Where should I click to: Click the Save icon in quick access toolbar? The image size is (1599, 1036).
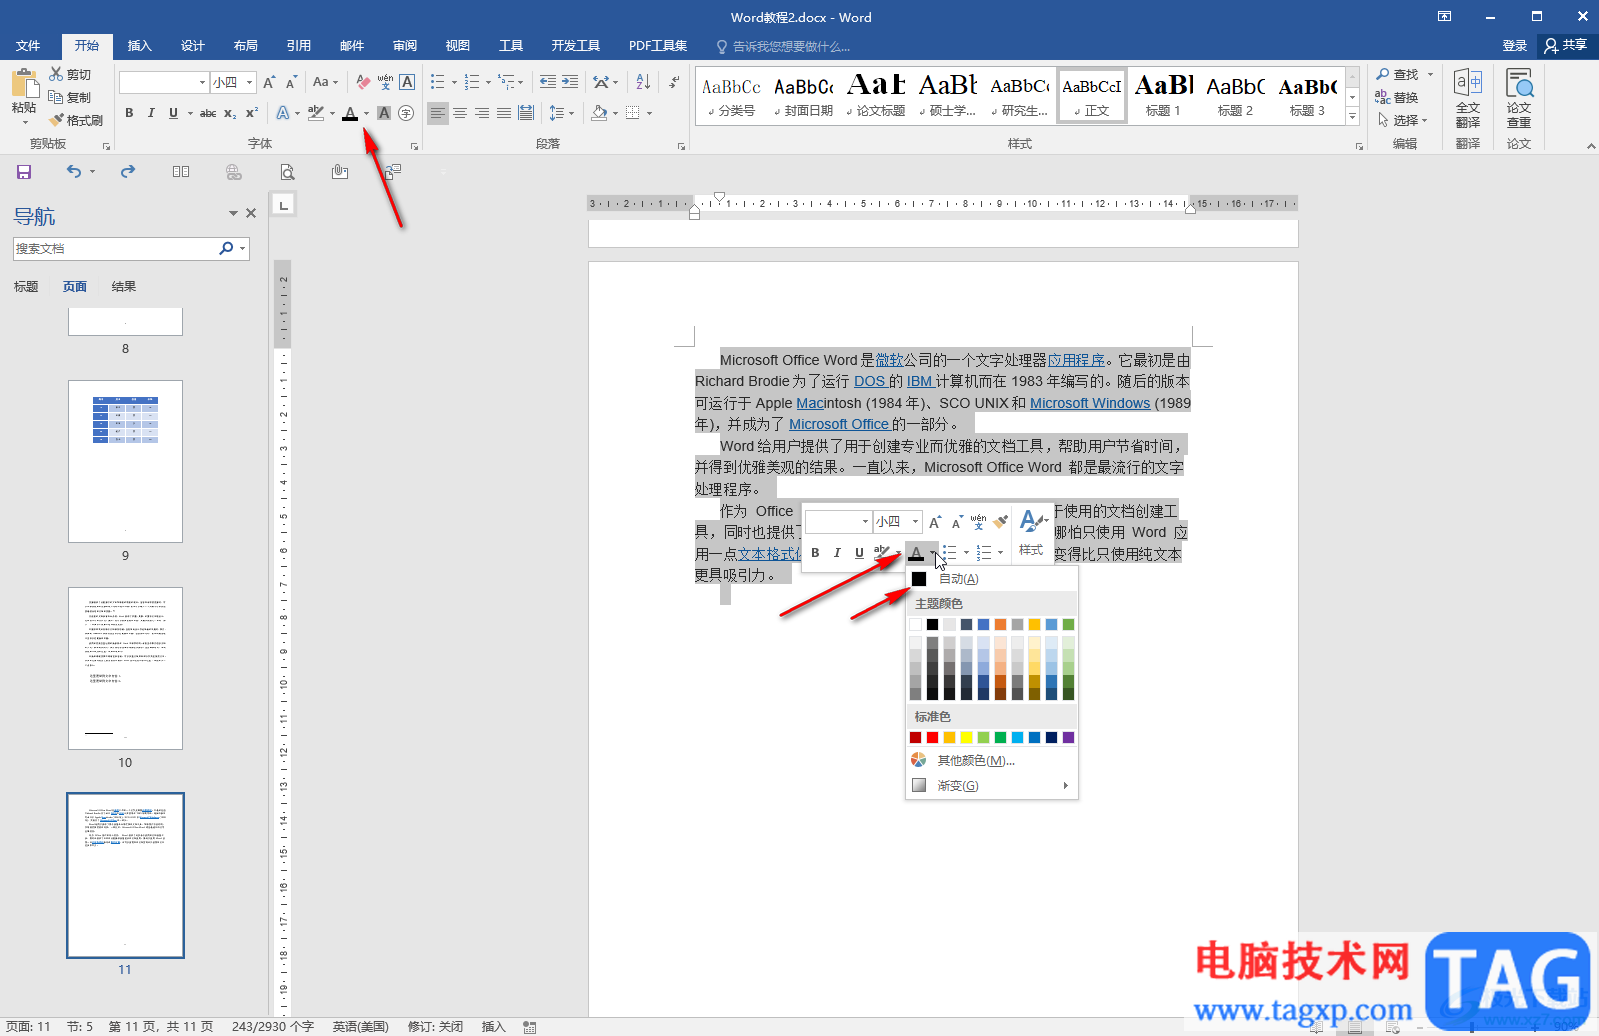(x=24, y=172)
